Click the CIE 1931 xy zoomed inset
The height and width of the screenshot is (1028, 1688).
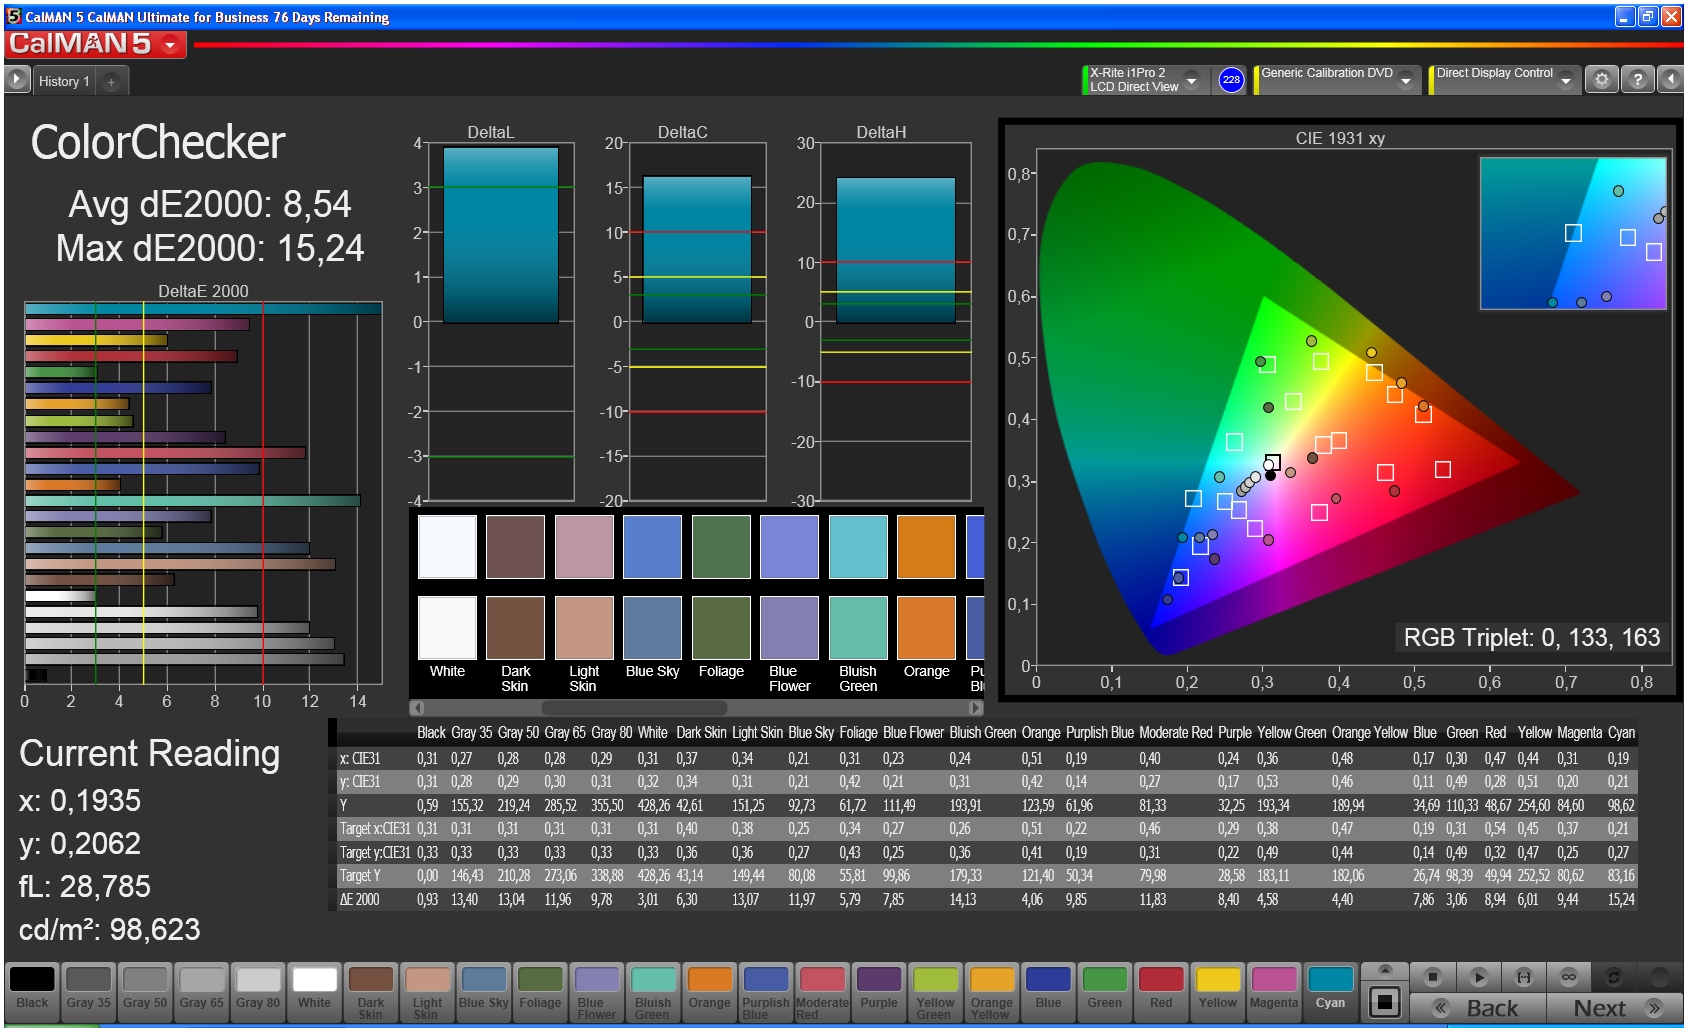(1573, 233)
